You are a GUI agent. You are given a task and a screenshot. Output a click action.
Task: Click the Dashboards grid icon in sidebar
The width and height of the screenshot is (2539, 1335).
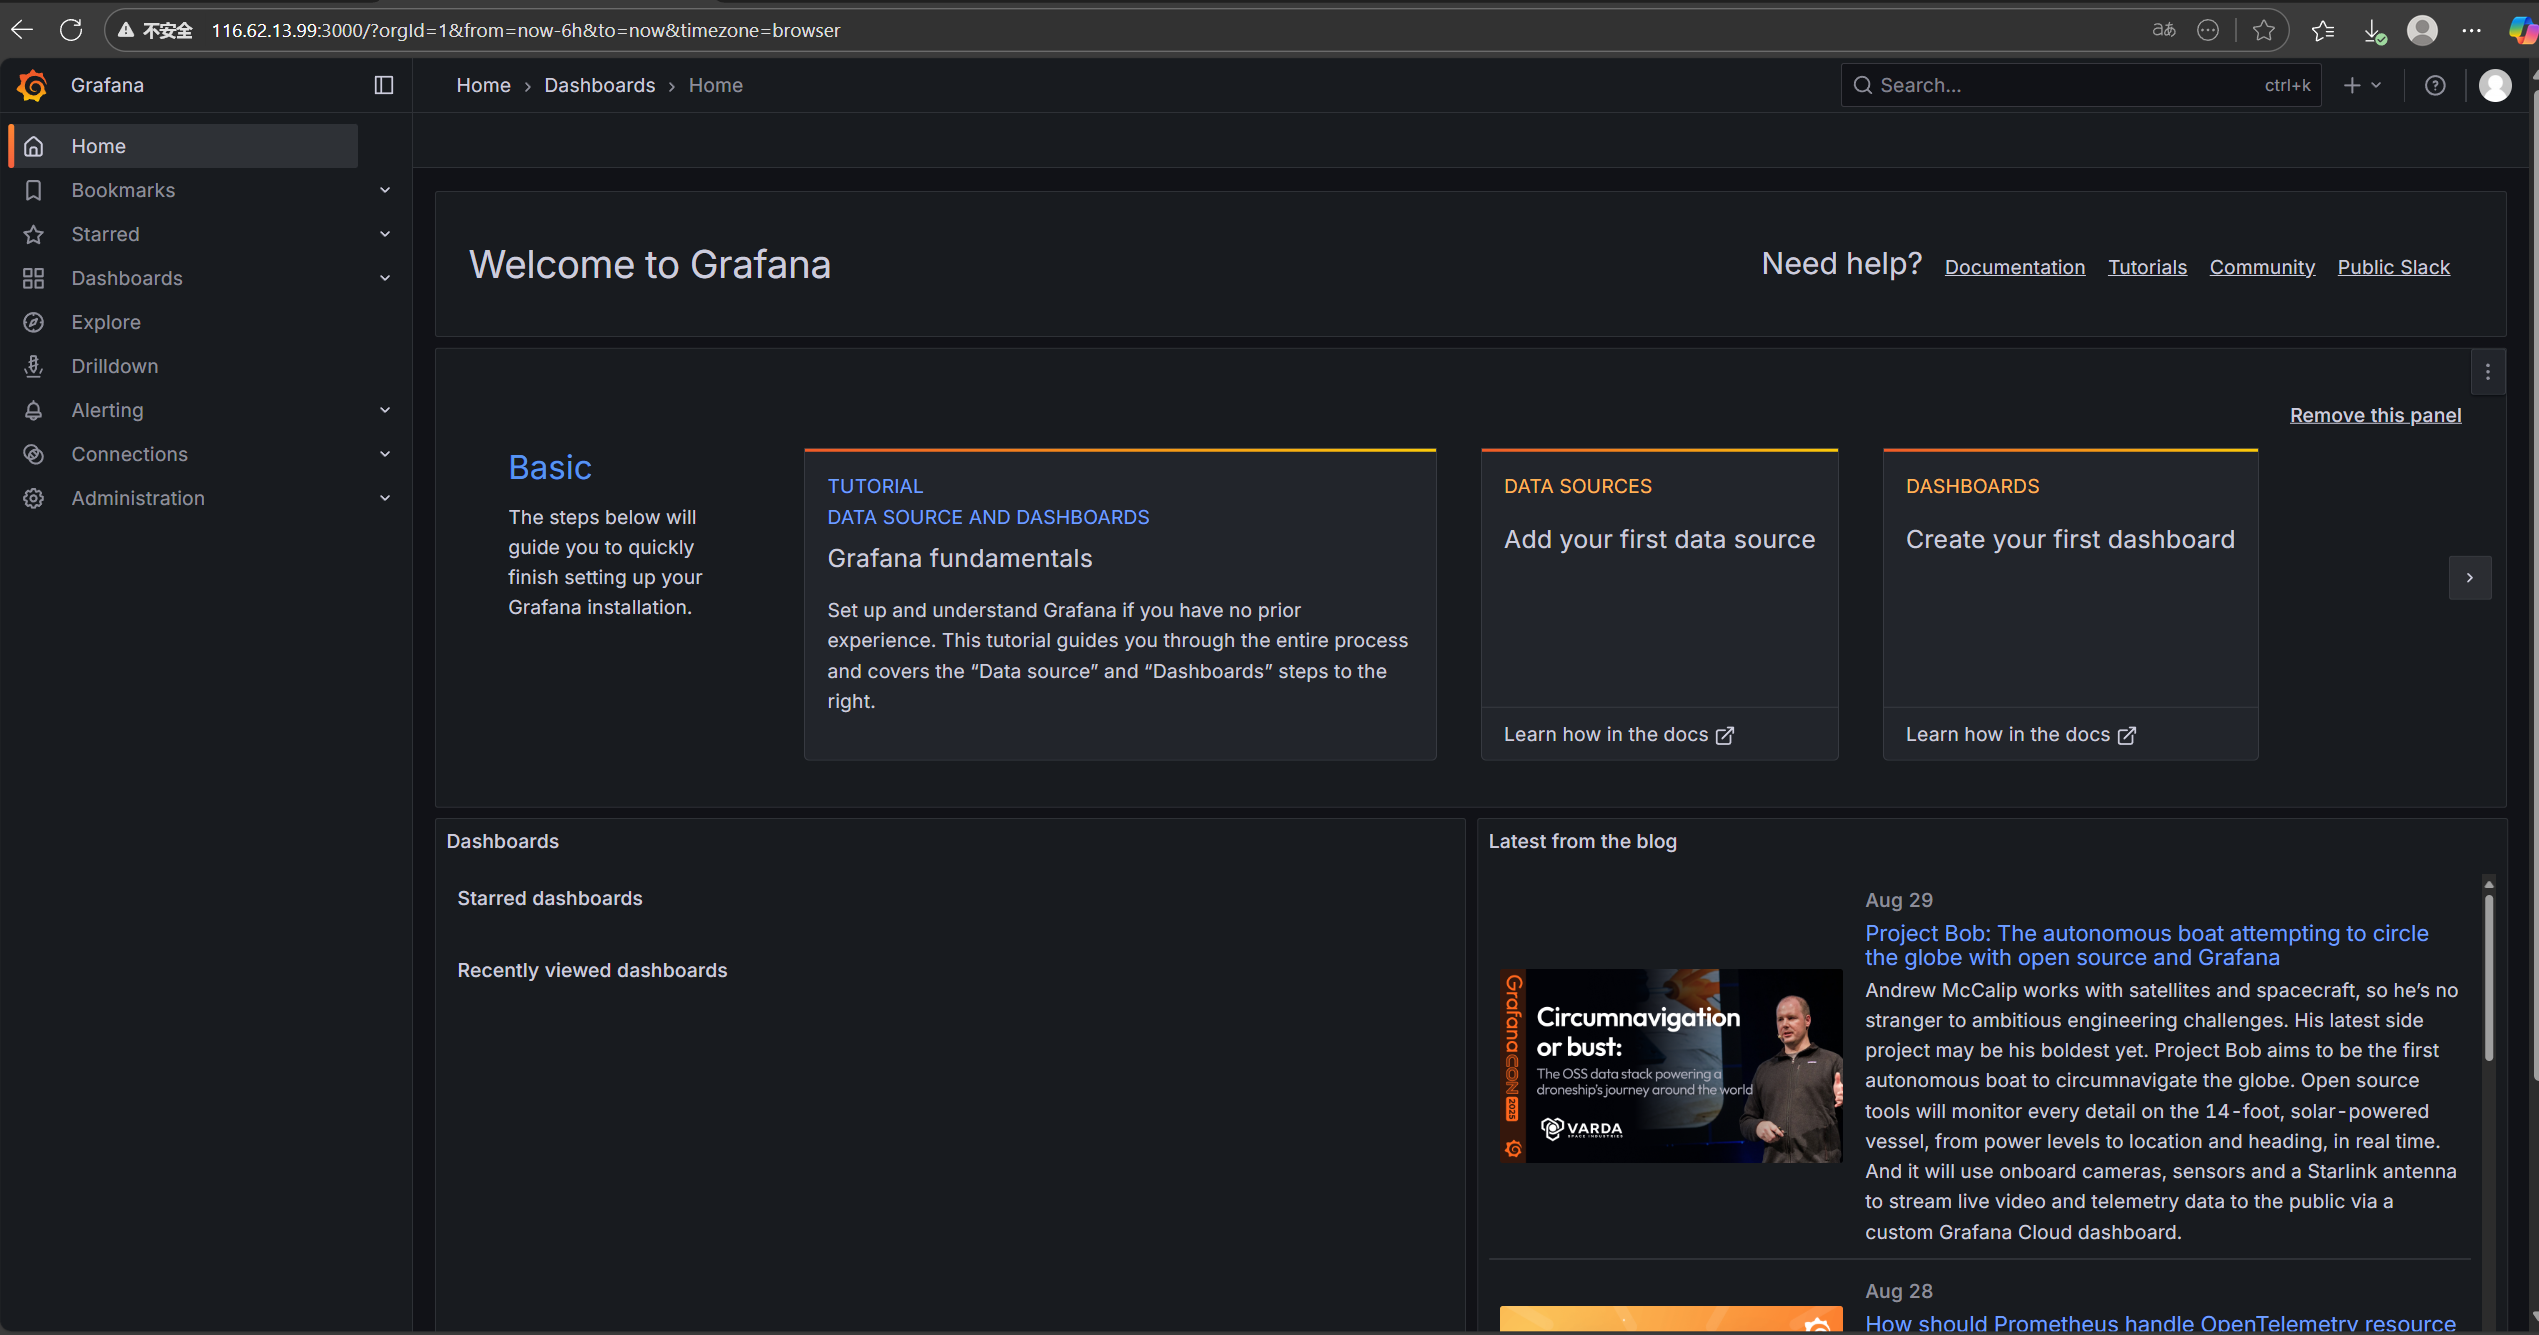click(x=34, y=278)
